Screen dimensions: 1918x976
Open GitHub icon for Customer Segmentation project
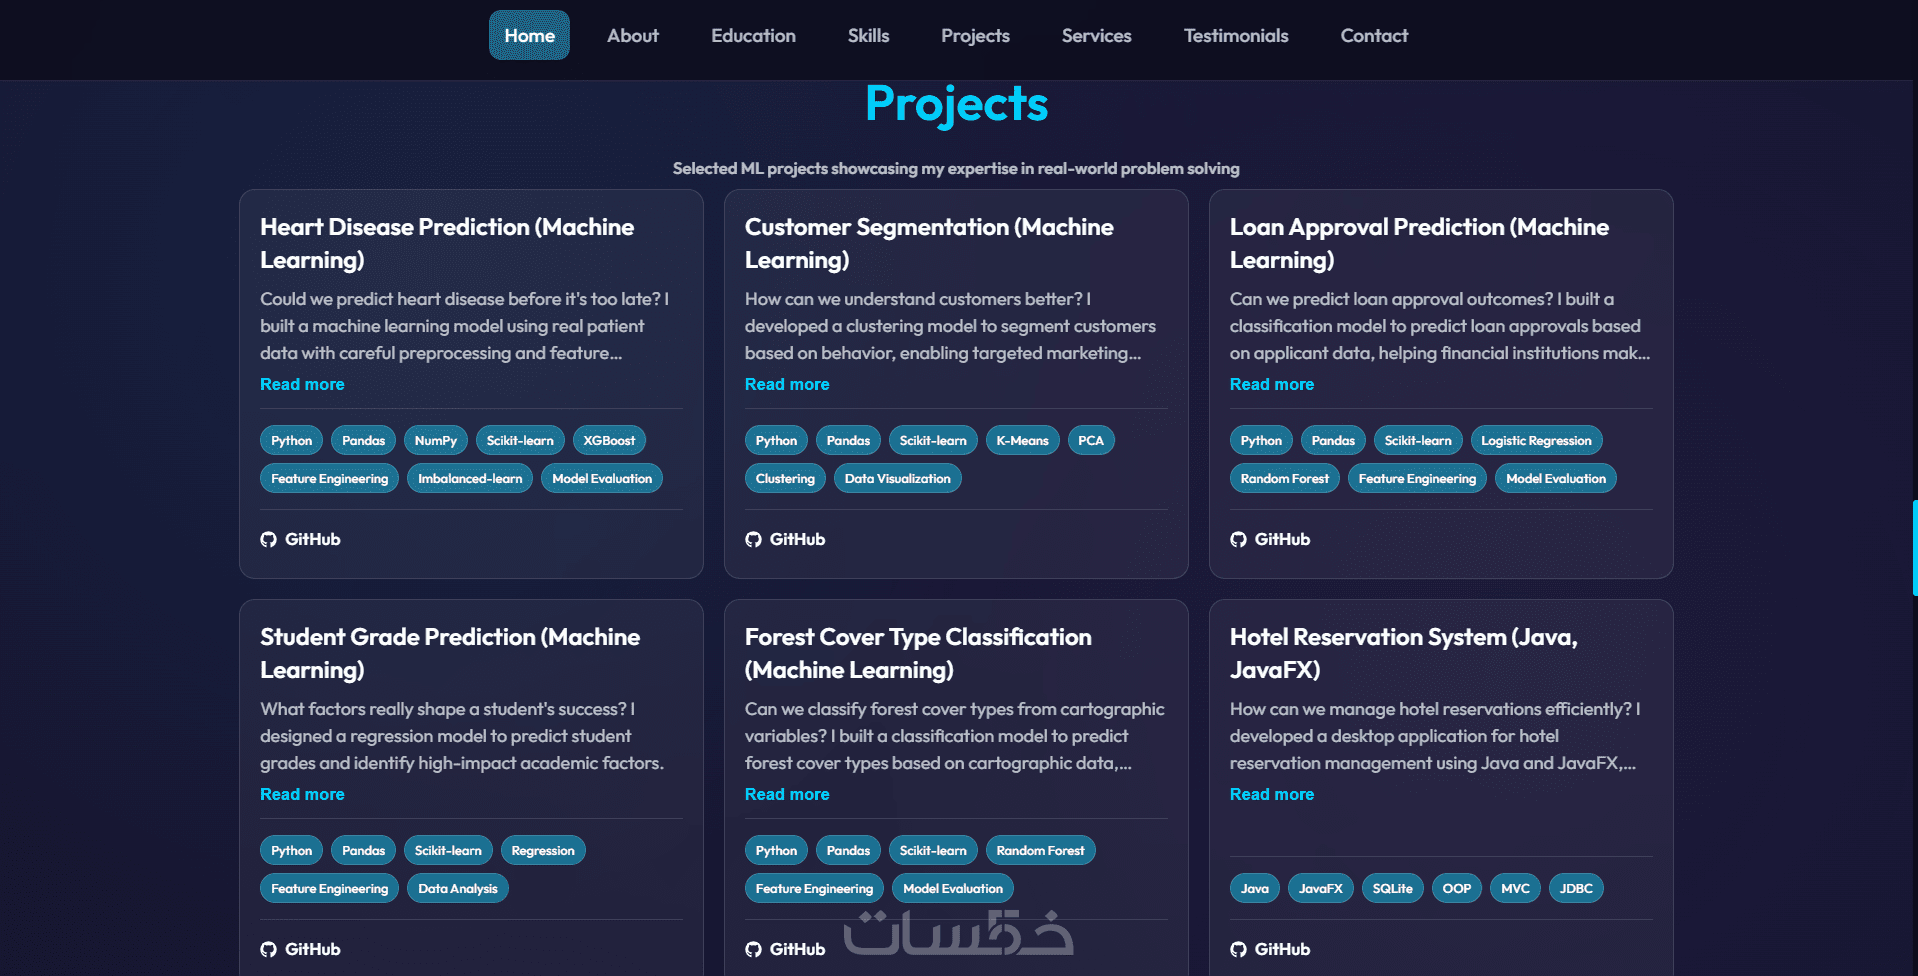point(753,539)
